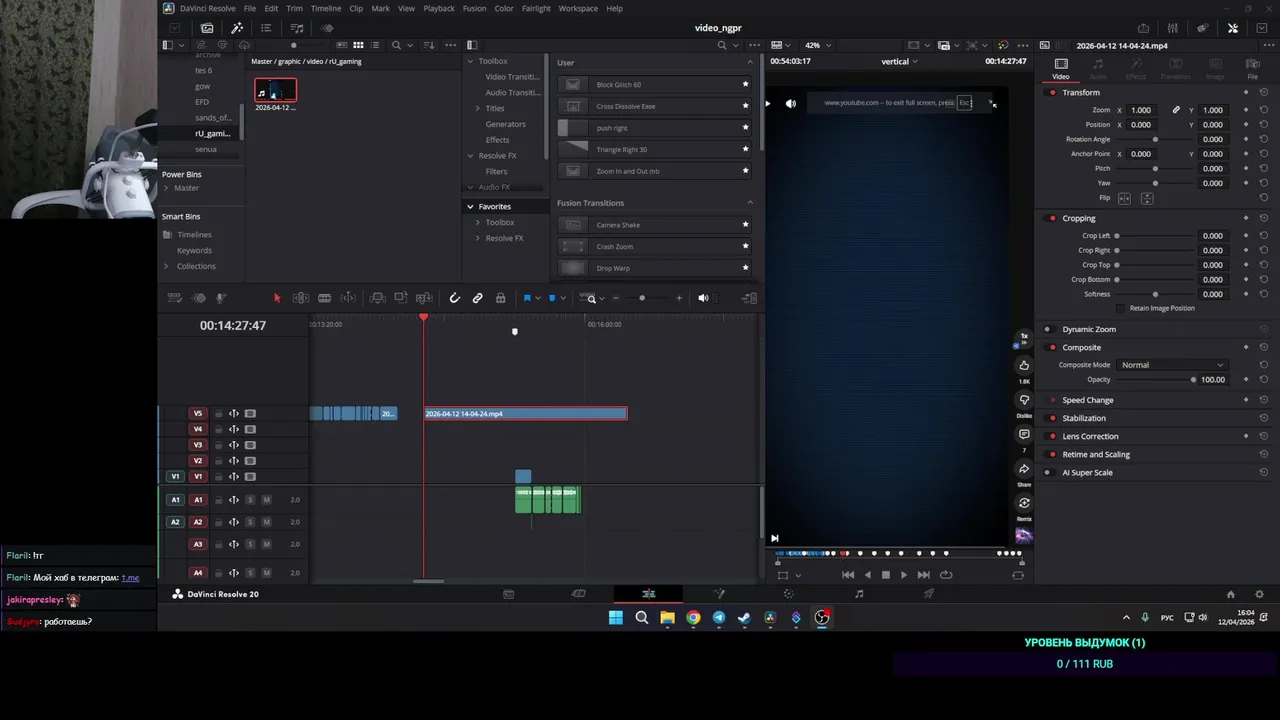The image size is (1280, 720).
Task: Open the Edit Index list icon
Action: (x=267, y=28)
